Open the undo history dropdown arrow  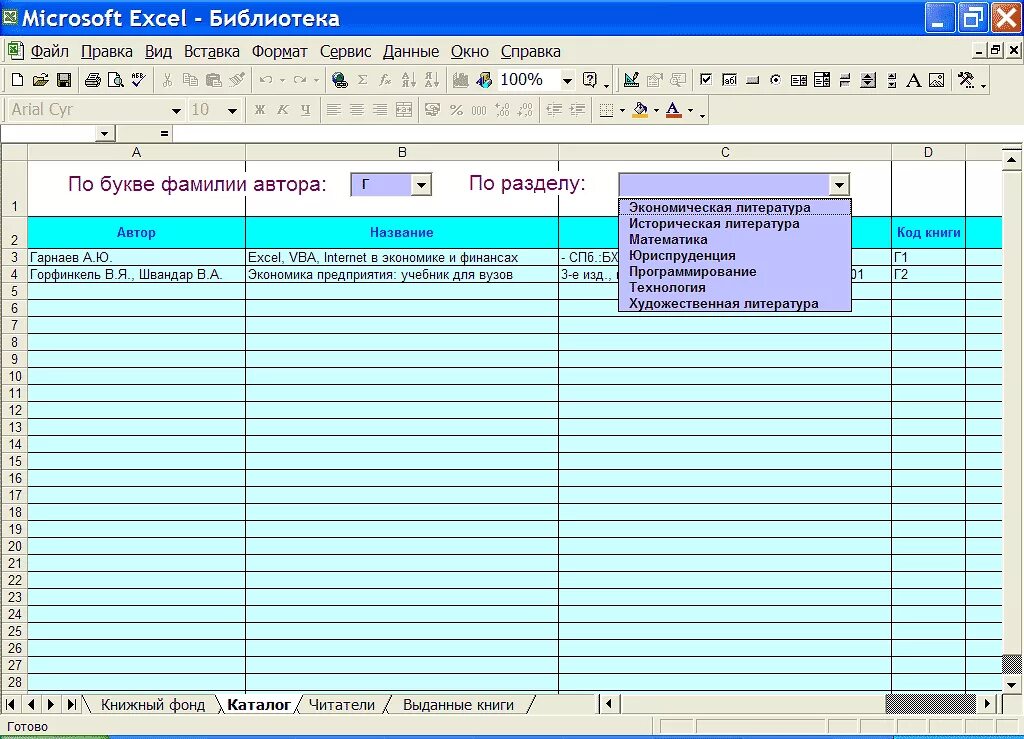282,80
